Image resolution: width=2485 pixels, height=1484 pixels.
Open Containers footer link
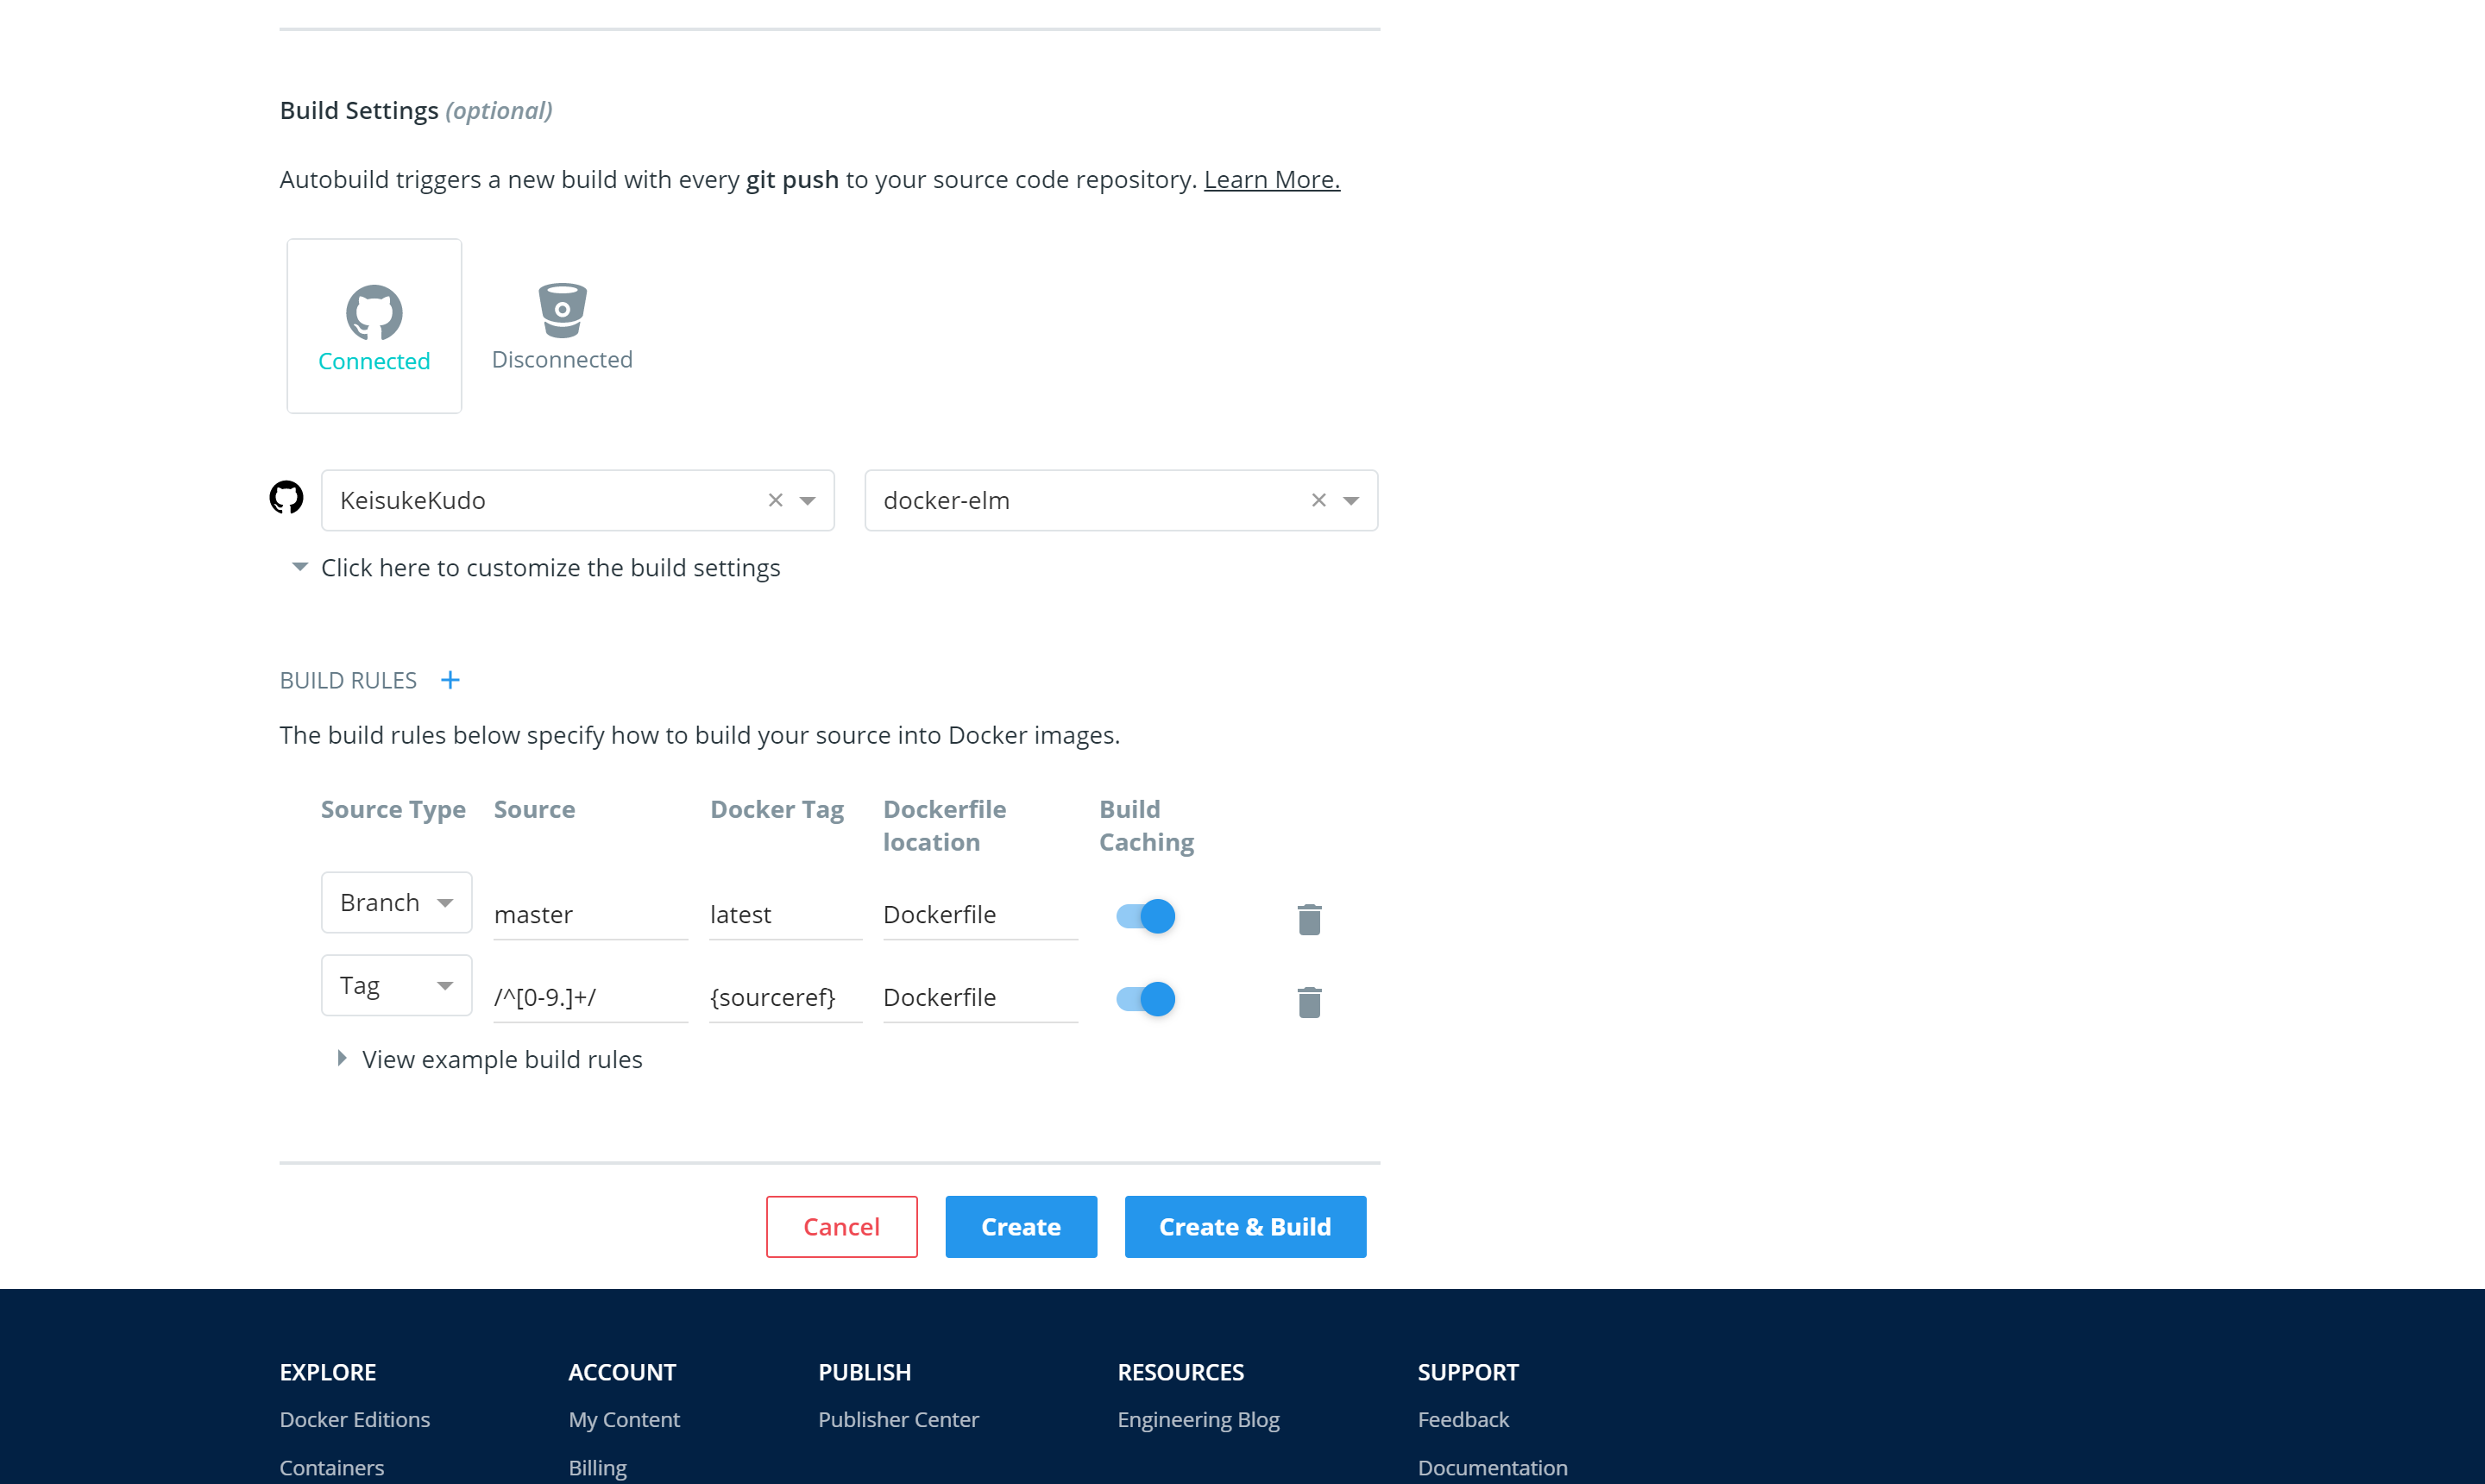pos(331,1467)
